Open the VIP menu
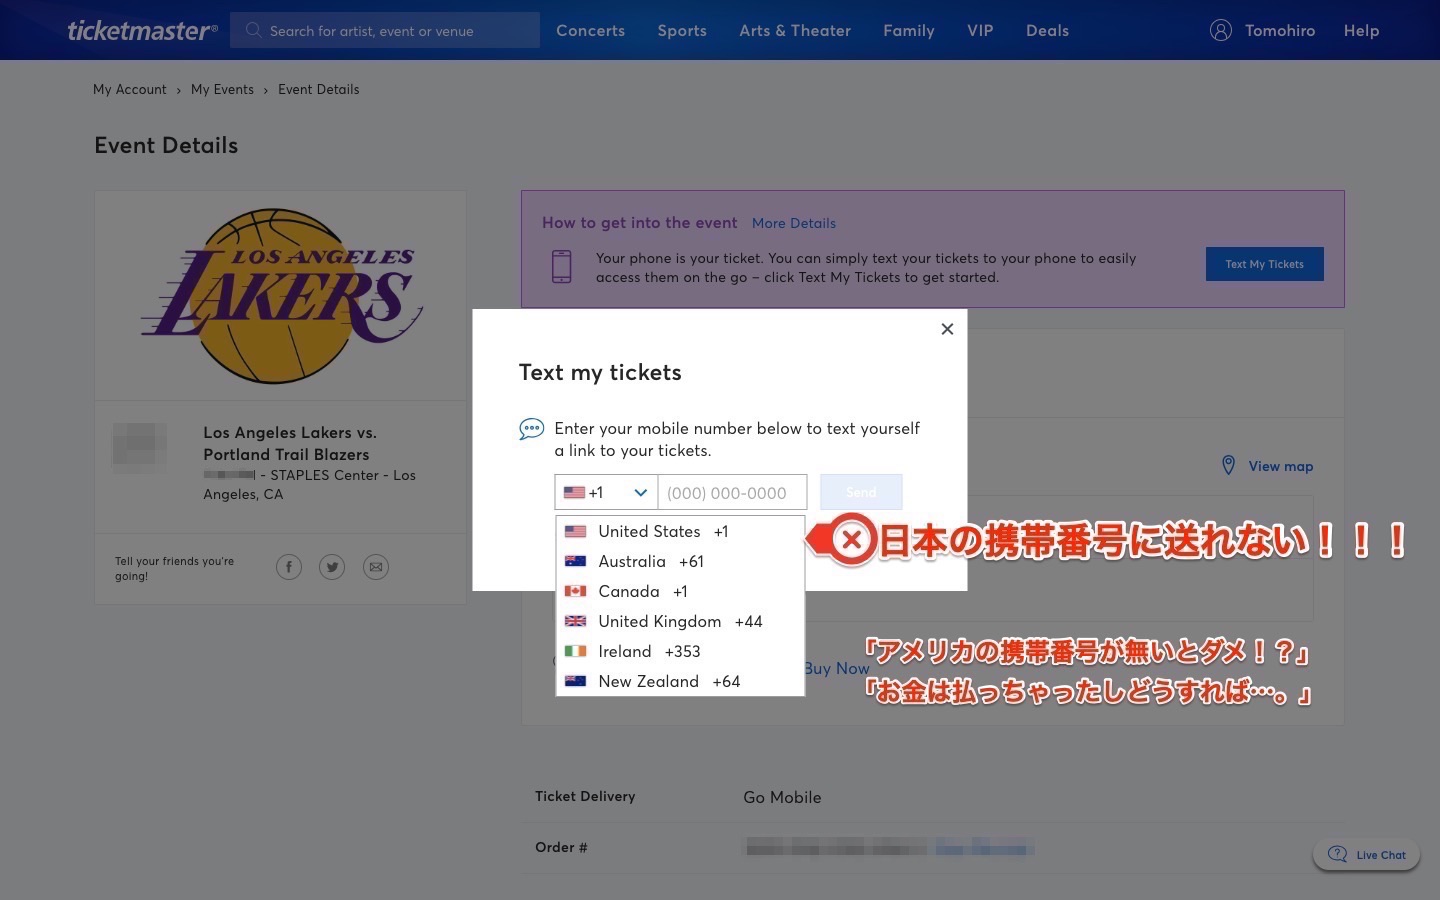 (x=980, y=30)
